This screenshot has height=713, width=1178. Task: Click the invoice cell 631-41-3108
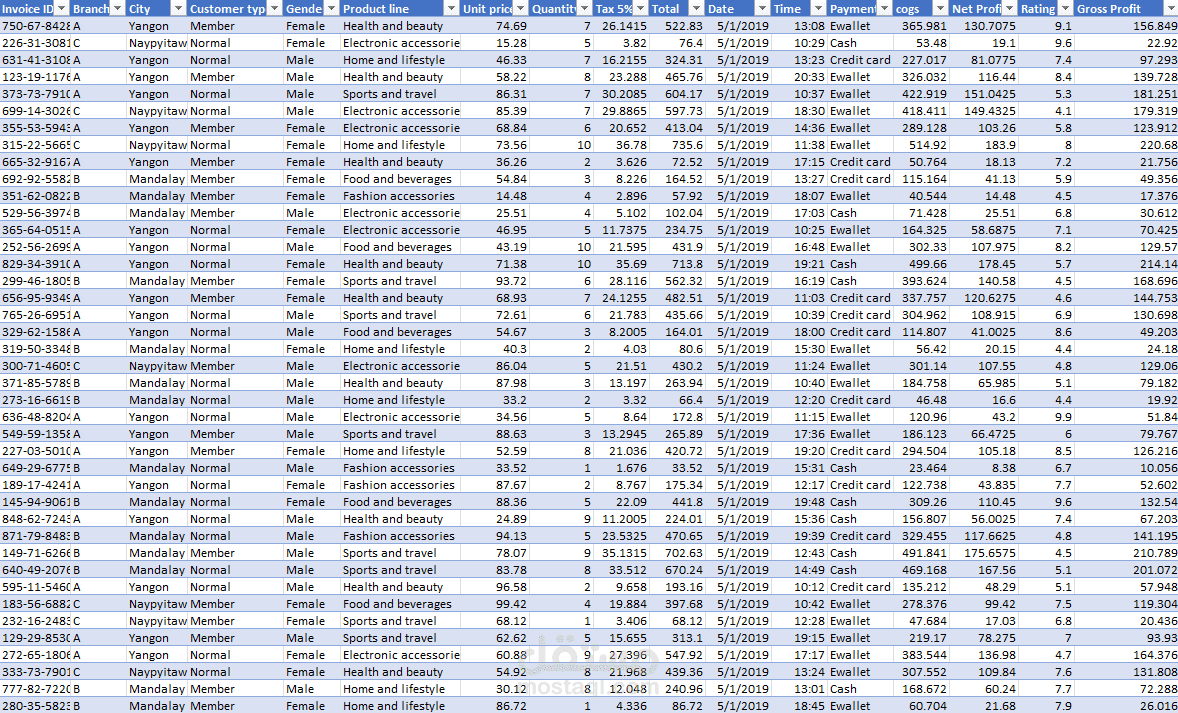[35, 60]
